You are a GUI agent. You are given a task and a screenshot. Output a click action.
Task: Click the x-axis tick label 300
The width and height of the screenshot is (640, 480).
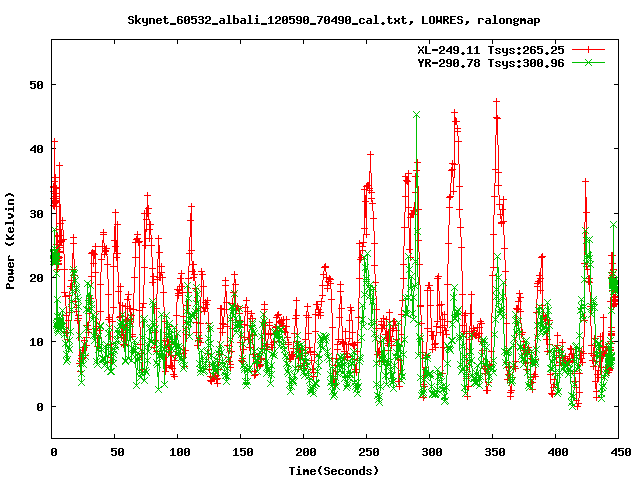432,452
